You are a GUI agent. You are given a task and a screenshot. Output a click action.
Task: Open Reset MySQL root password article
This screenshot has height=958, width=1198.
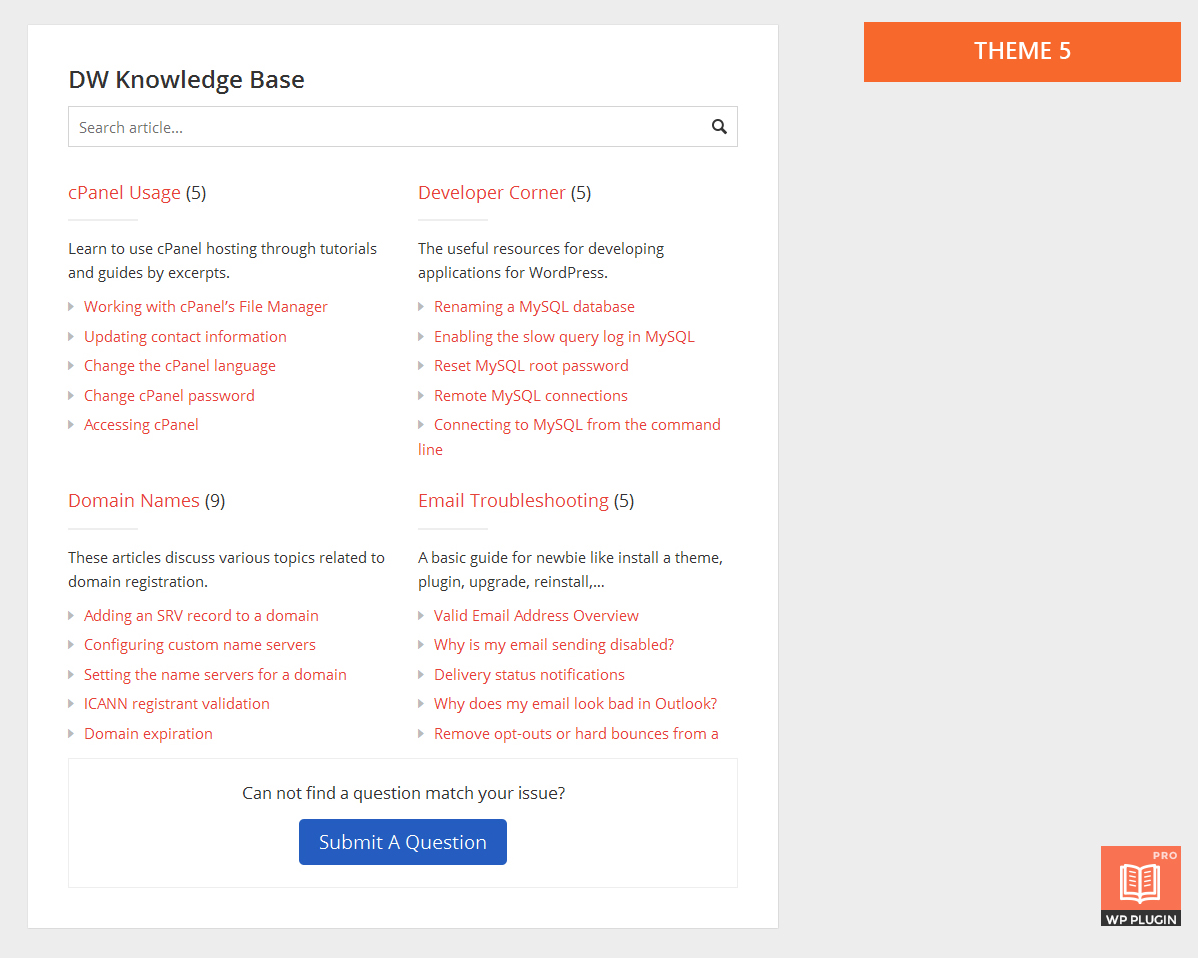coord(531,366)
